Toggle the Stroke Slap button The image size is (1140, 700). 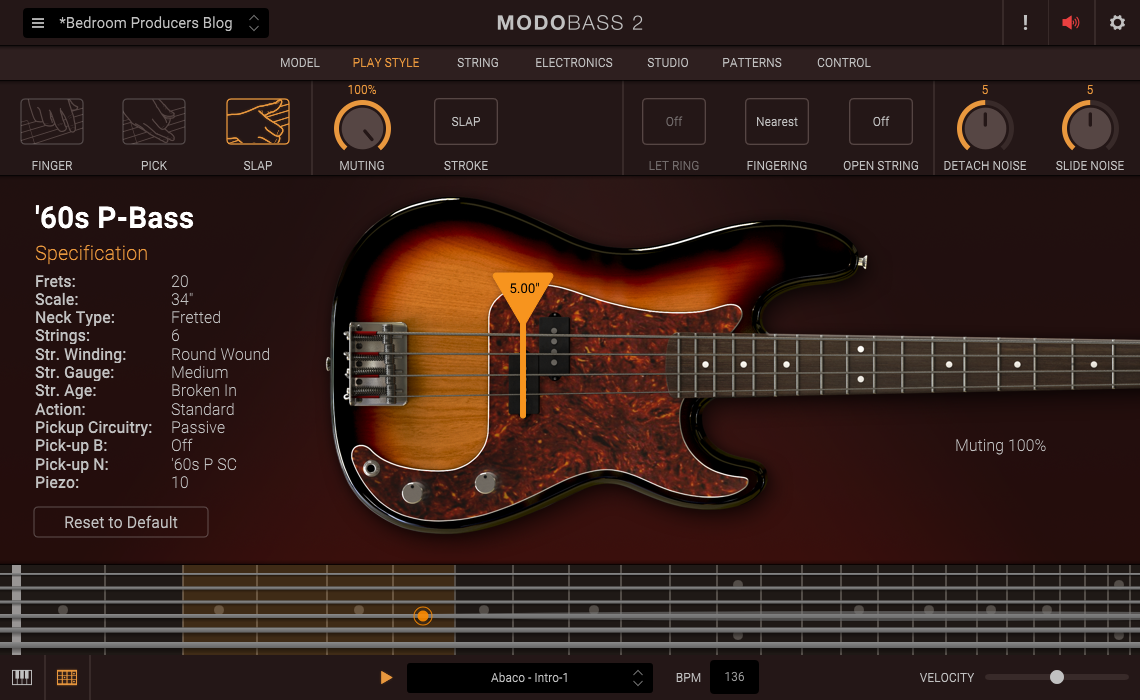(x=466, y=122)
